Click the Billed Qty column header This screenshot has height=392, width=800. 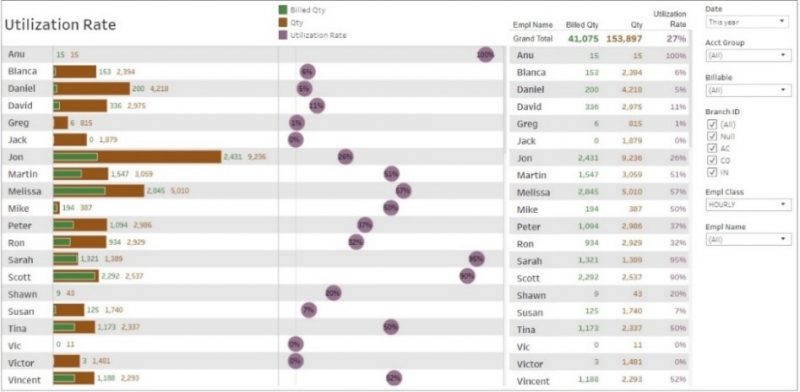point(582,24)
